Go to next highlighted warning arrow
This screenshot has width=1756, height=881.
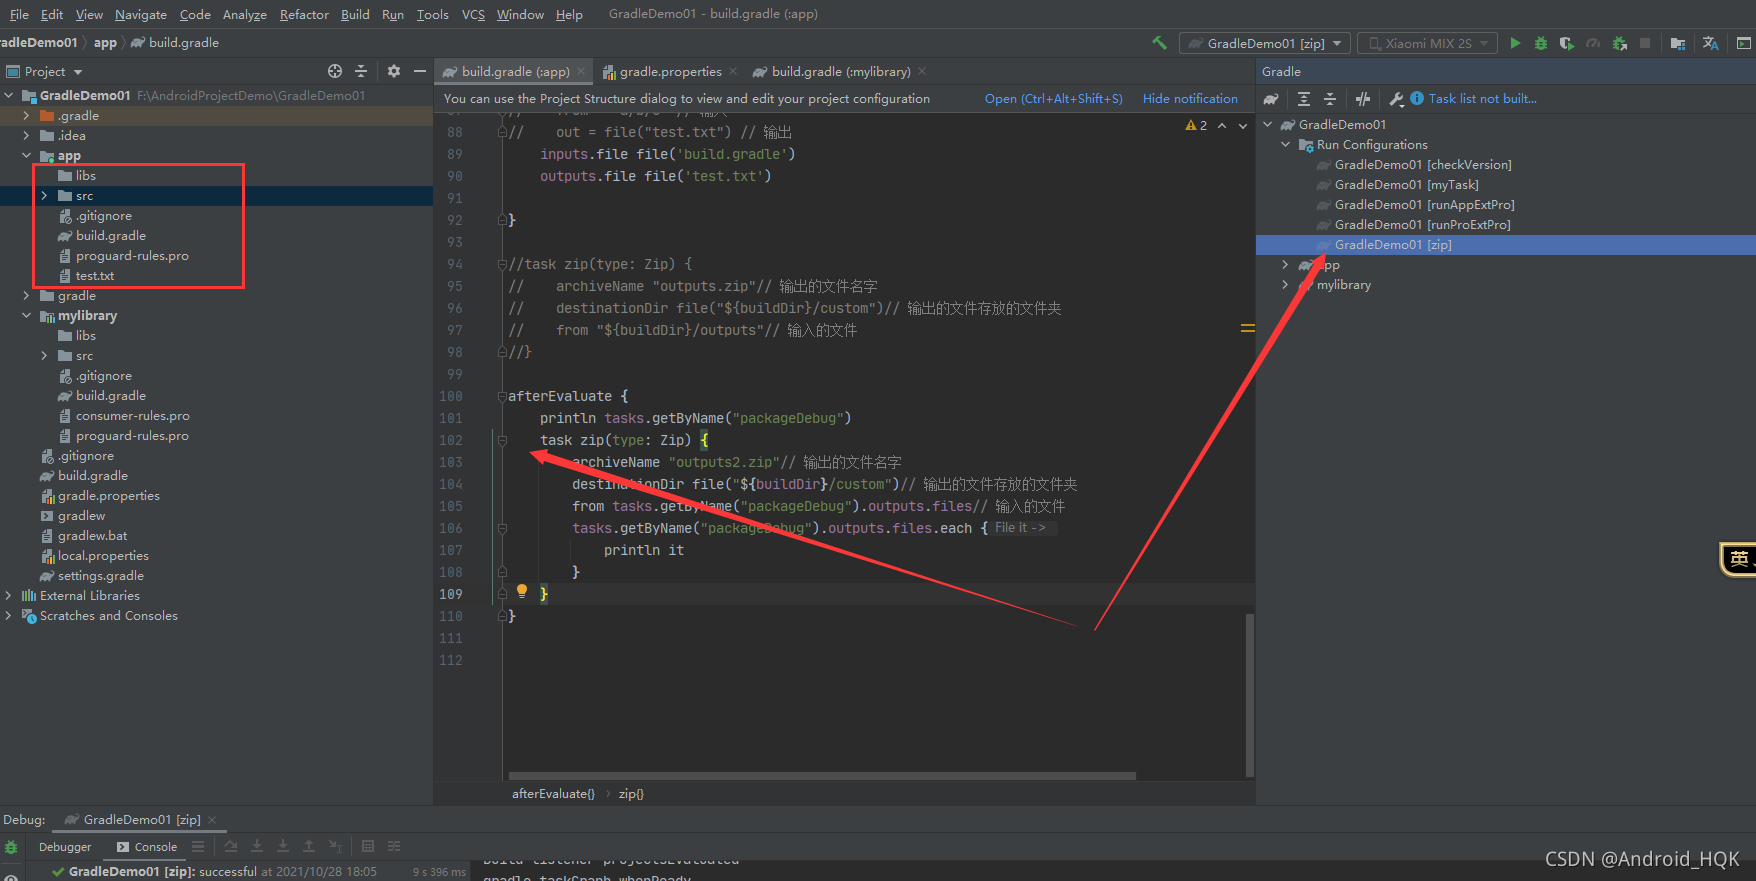coord(1243,125)
